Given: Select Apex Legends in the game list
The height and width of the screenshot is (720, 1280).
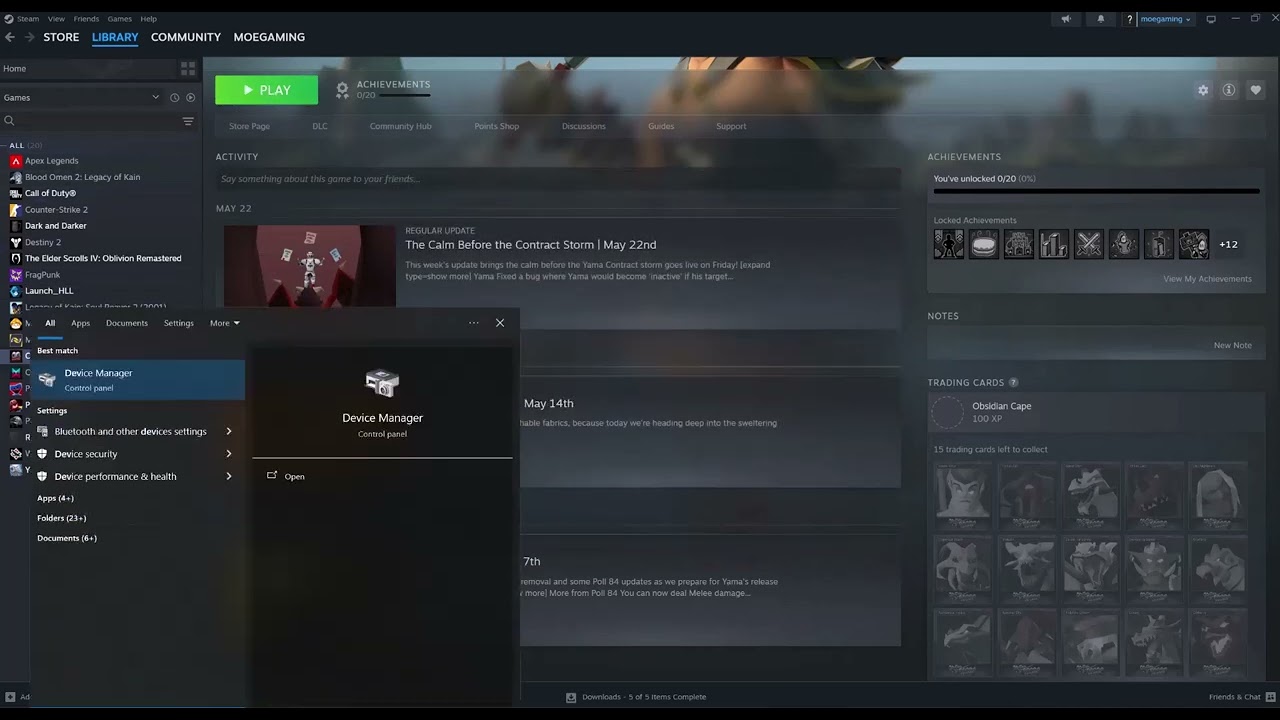Looking at the screenshot, I should [x=51, y=161].
